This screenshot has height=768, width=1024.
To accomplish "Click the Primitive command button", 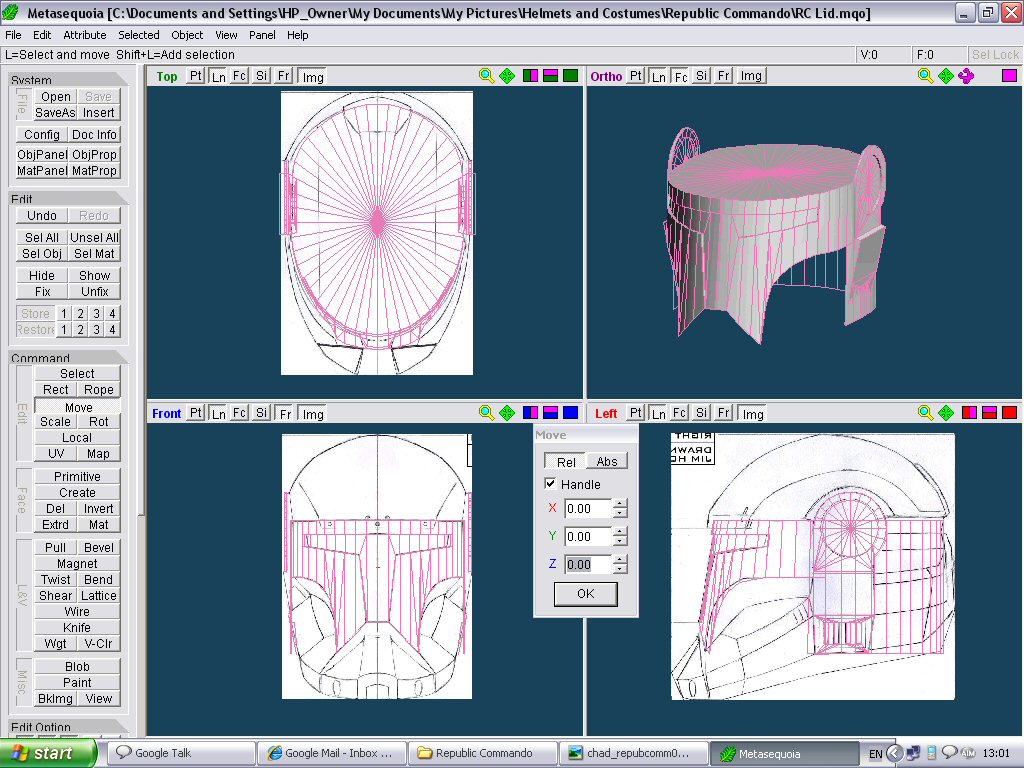I will coord(77,477).
